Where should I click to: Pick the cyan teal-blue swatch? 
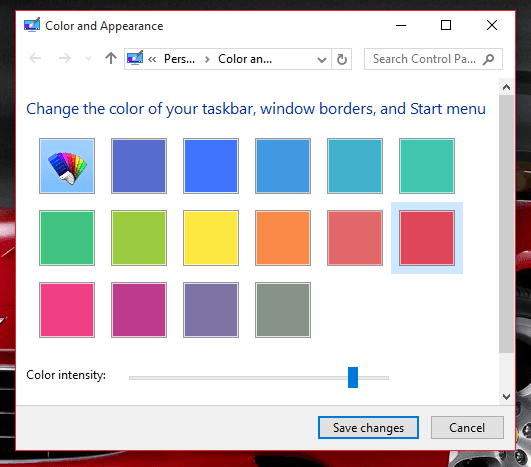pos(355,166)
